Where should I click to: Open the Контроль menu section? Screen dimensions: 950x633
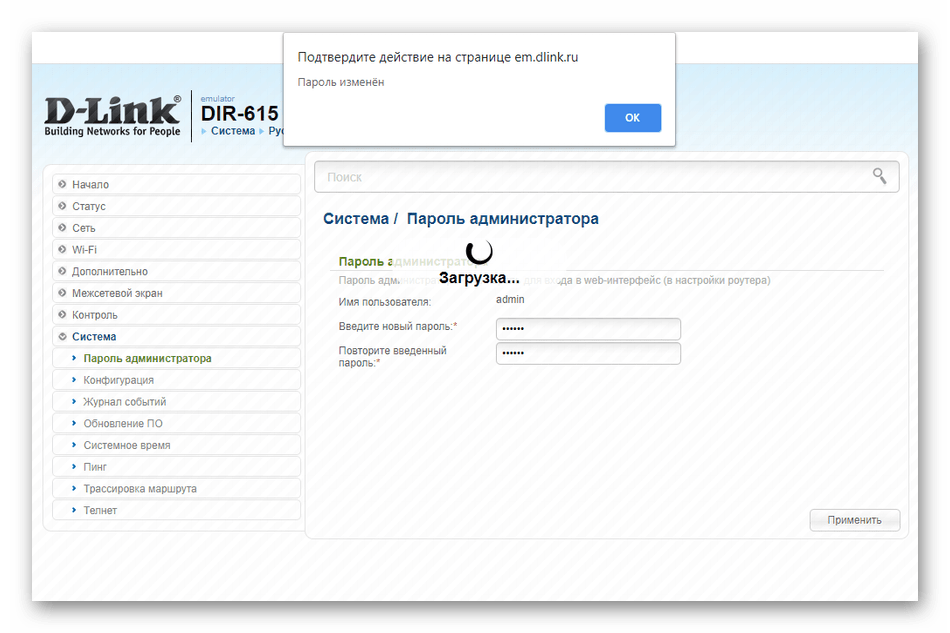176,315
